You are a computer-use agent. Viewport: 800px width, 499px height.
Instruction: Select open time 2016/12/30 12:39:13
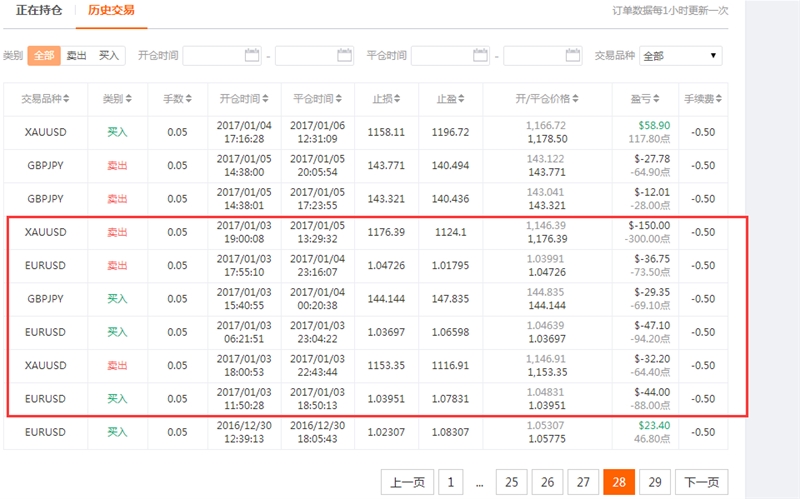[x=244, y=432]
